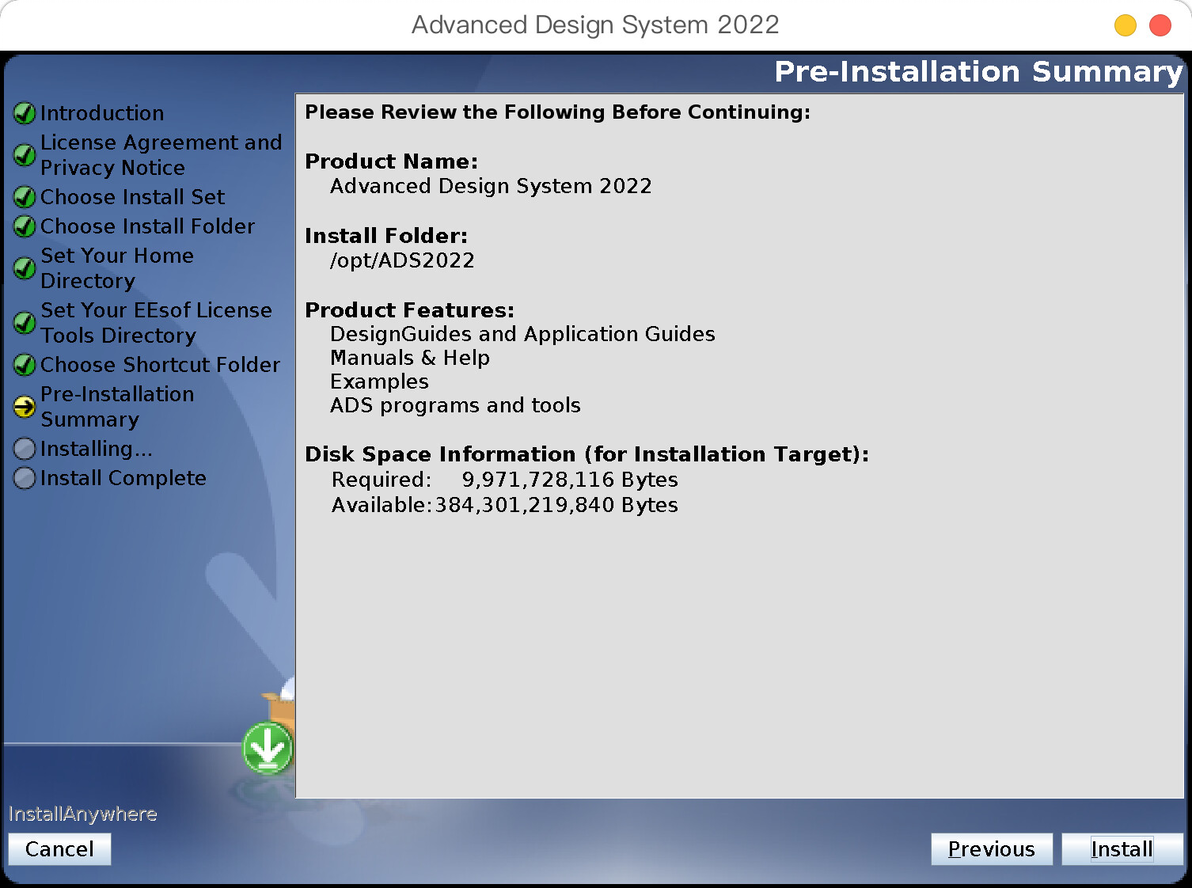This screenshot has height=888, width=1192.
Task: Go back with the Previous button
Action: click(991, 848)
